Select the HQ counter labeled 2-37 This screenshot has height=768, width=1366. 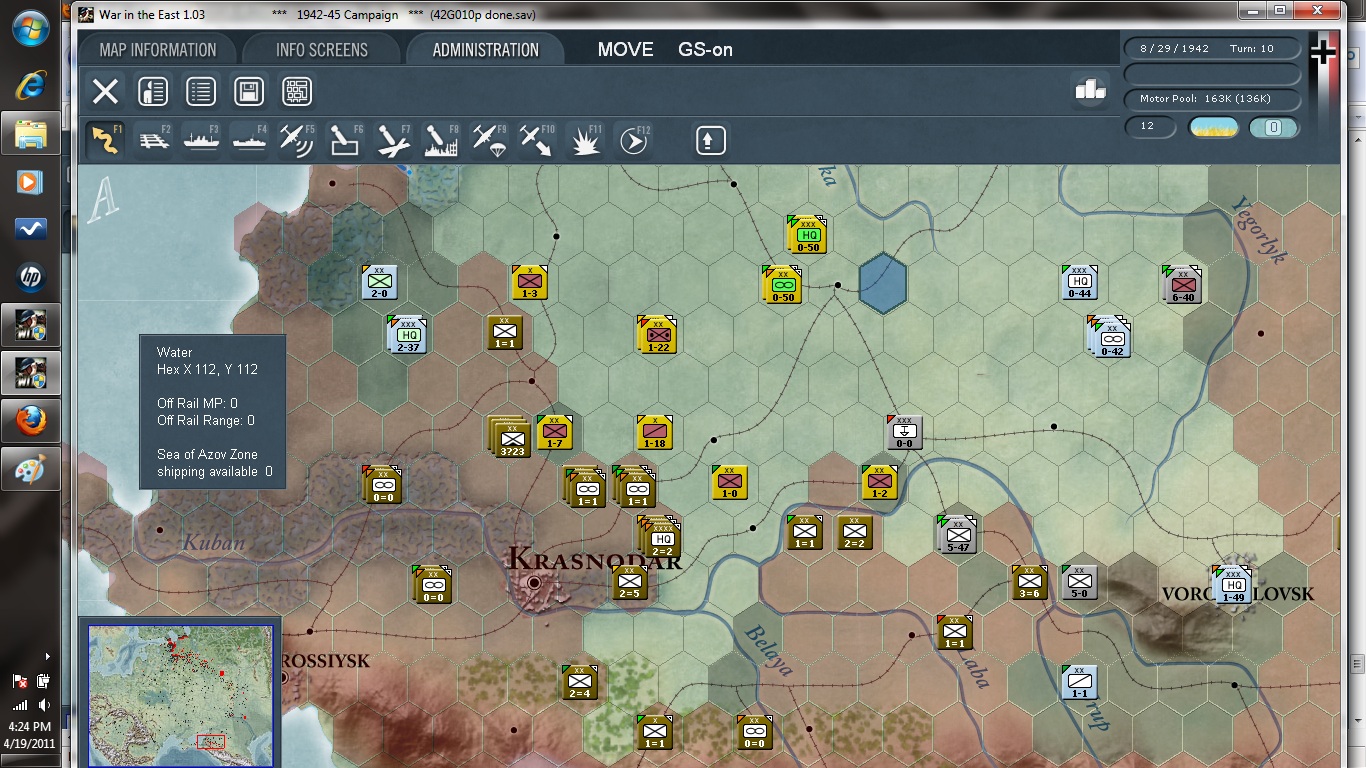pyautogui.click(x=408, y=334)
